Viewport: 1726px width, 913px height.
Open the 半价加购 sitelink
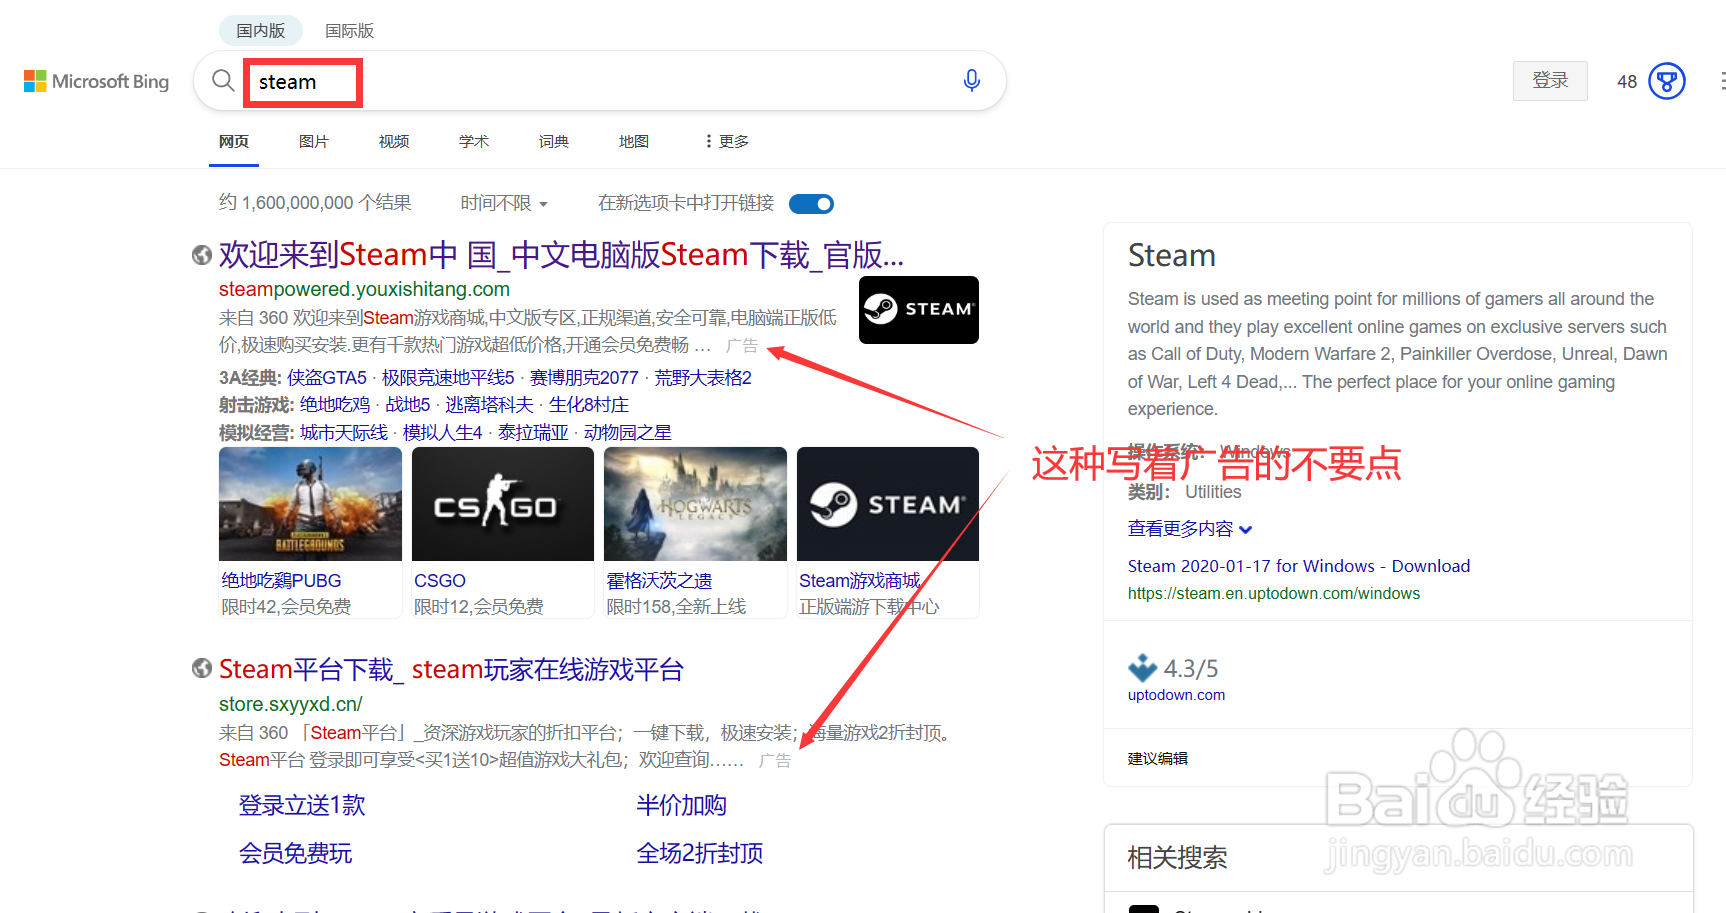681,805
